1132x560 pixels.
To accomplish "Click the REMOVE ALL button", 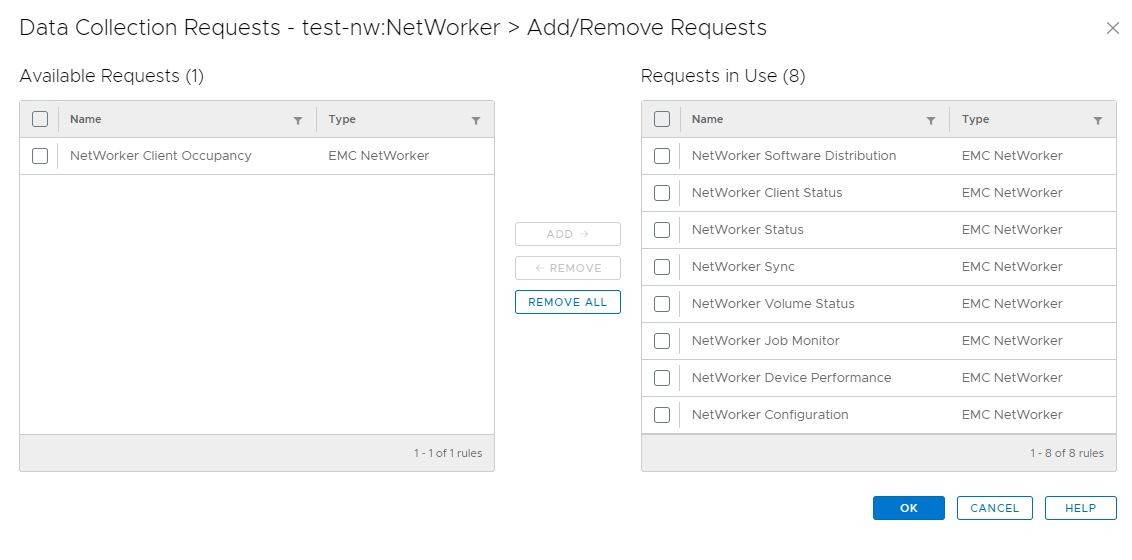I will 567,302.
